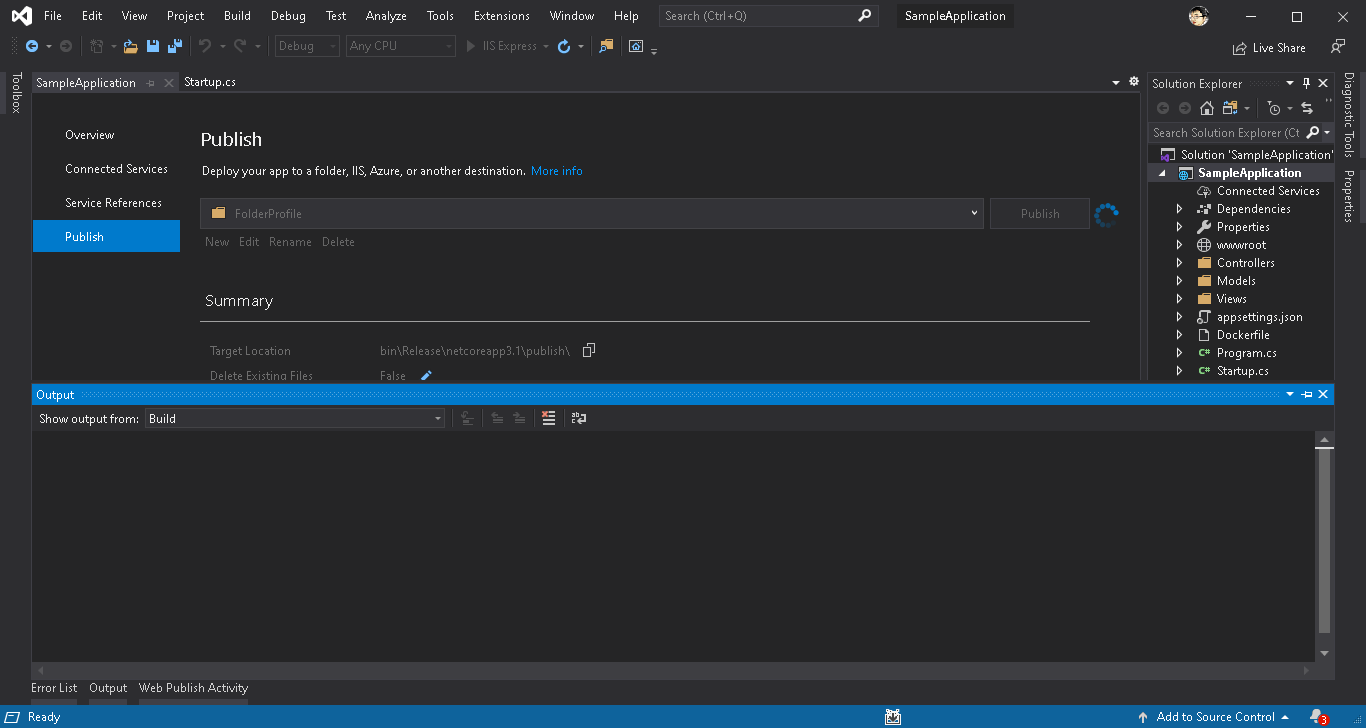Collapse all nodes in Solution Explorer

(1327, 100)
